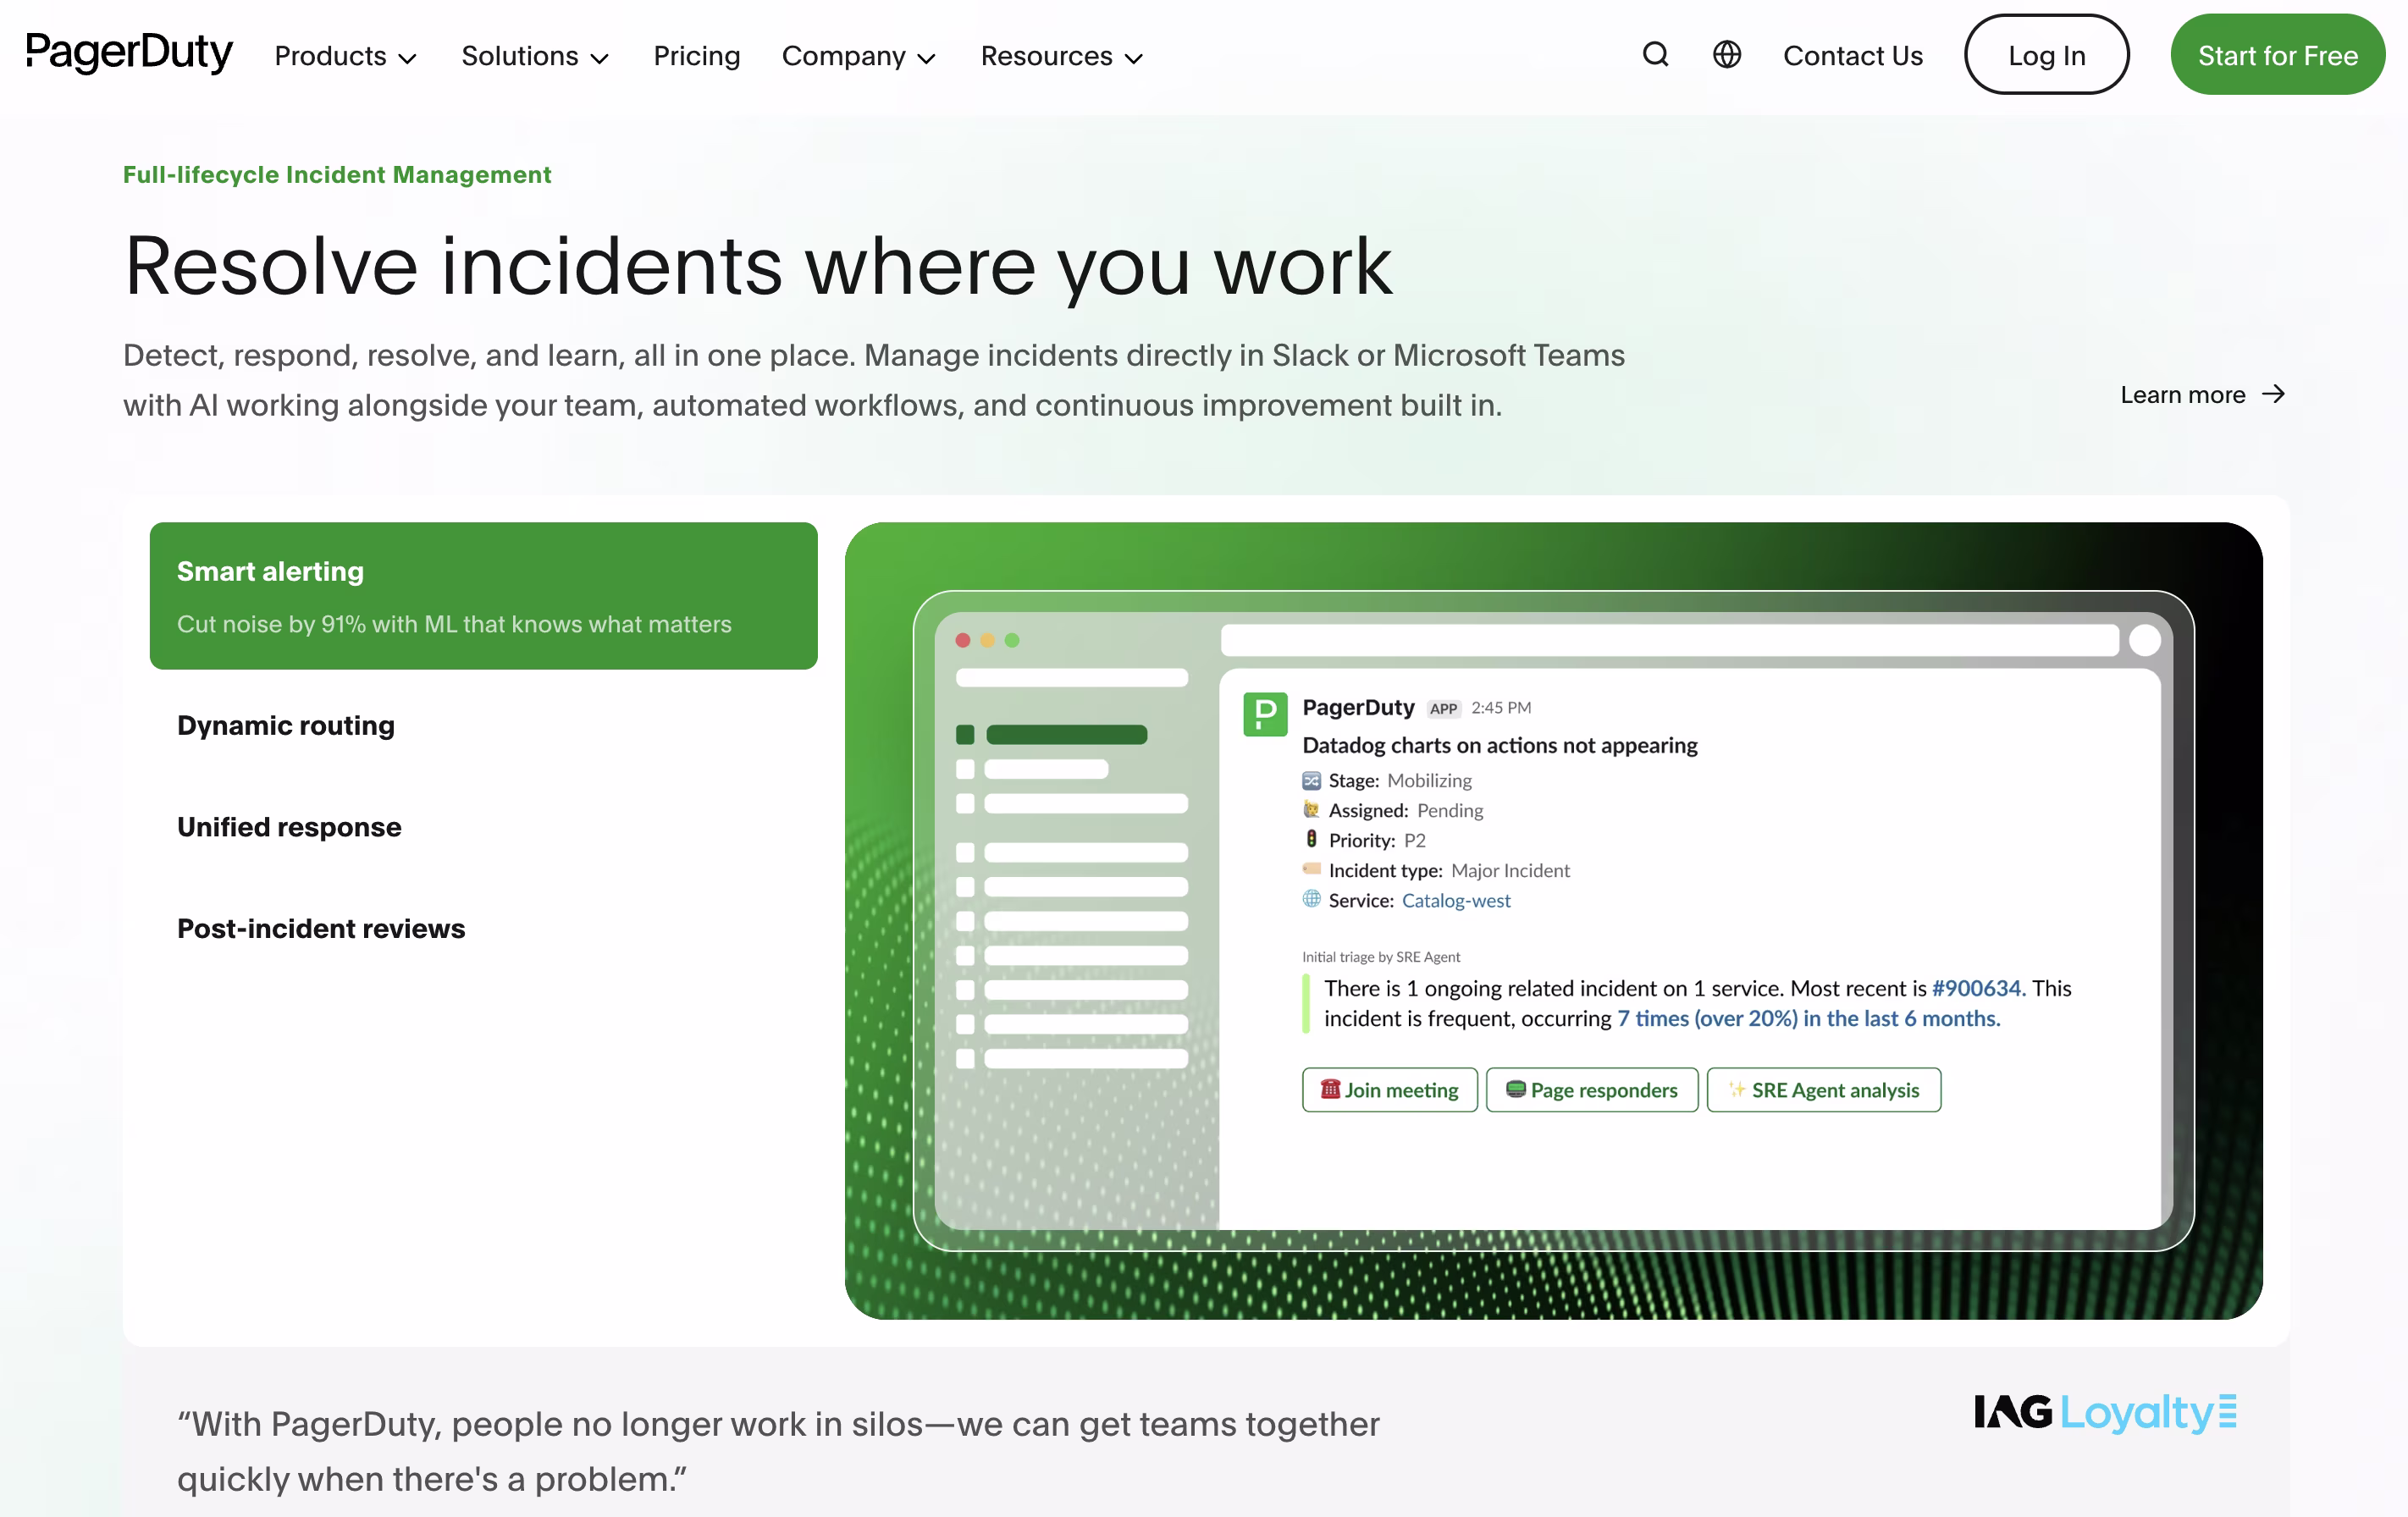2408x1517 pixels.
Task: Click the Service globe icon
Action: click(x=1311, y=899)
